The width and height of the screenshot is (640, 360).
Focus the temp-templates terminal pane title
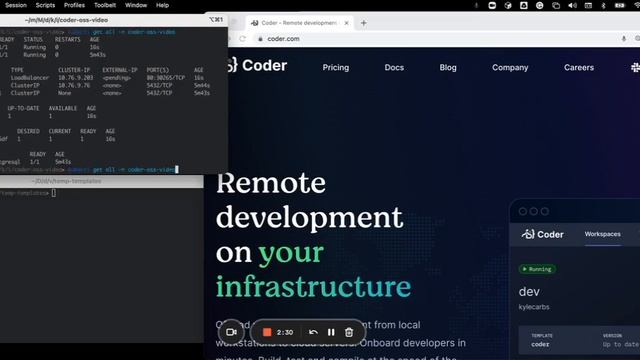pyautogui.click(x=67, y=181)
